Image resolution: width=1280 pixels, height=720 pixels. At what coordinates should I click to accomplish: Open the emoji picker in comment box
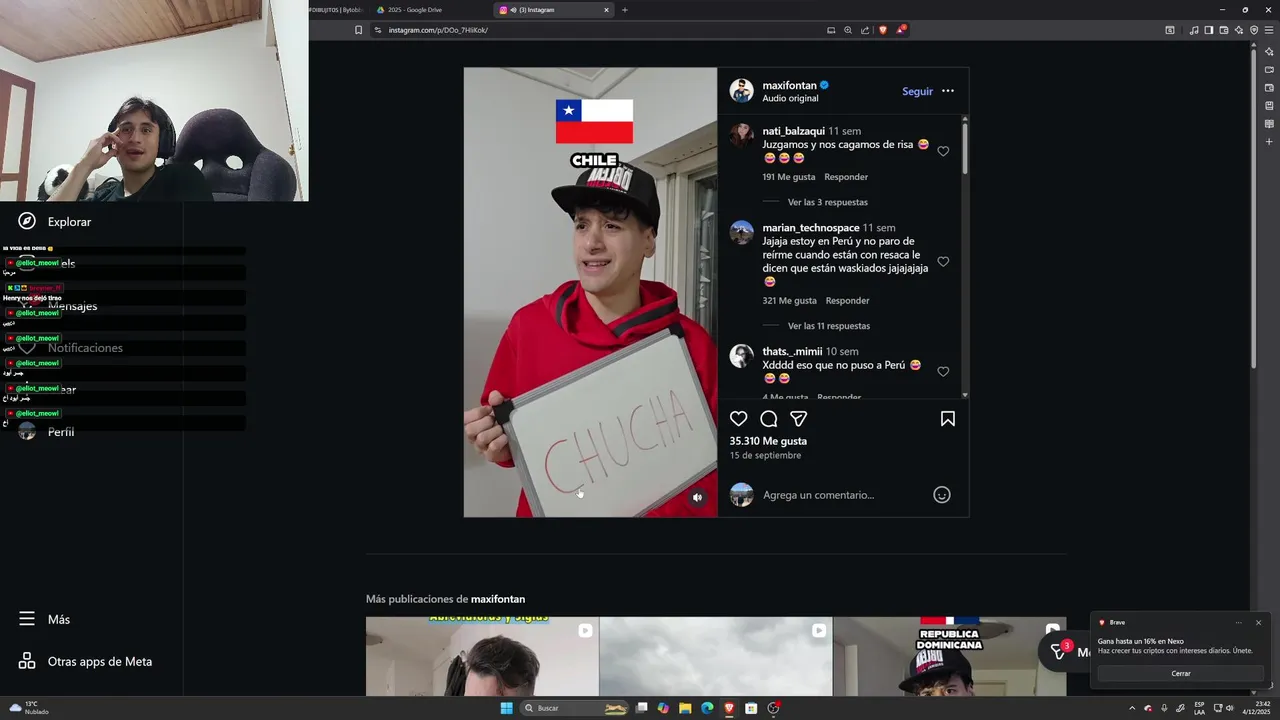coord(941,495)
